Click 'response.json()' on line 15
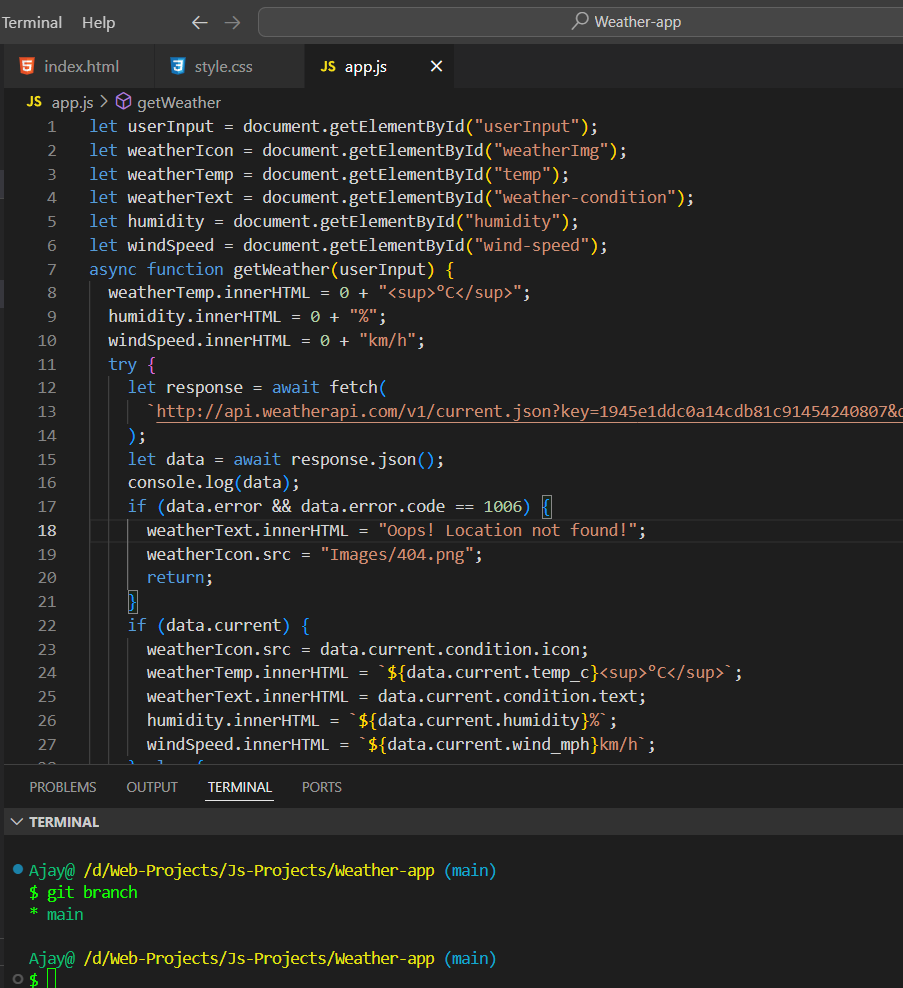Viewport: 903px width, 988px height. point(362,460)
